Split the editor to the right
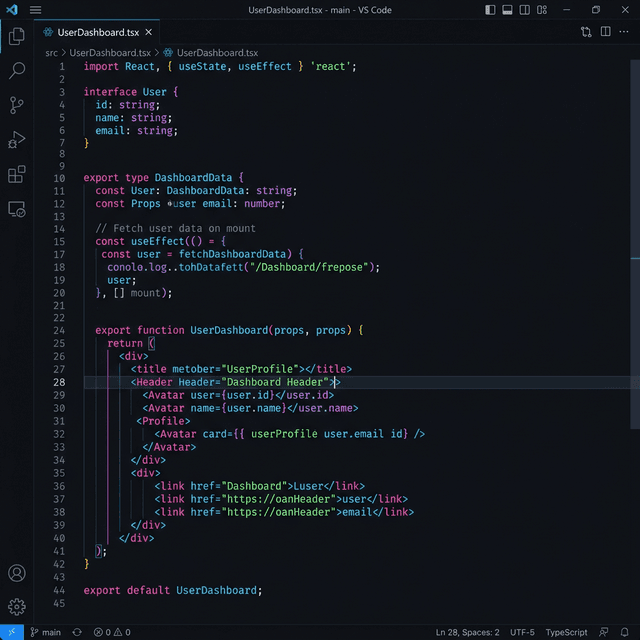The image size is (640, 640). [x=606, y=32]
